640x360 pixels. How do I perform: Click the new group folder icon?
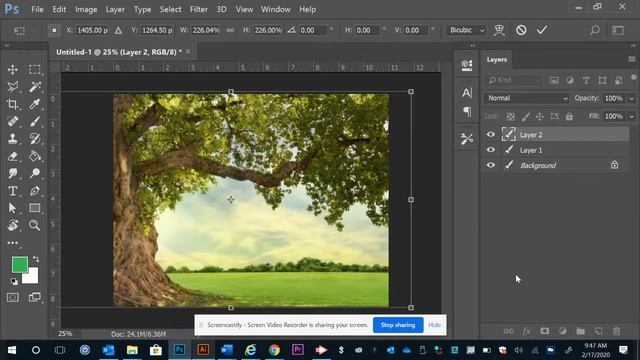[580, 331]
